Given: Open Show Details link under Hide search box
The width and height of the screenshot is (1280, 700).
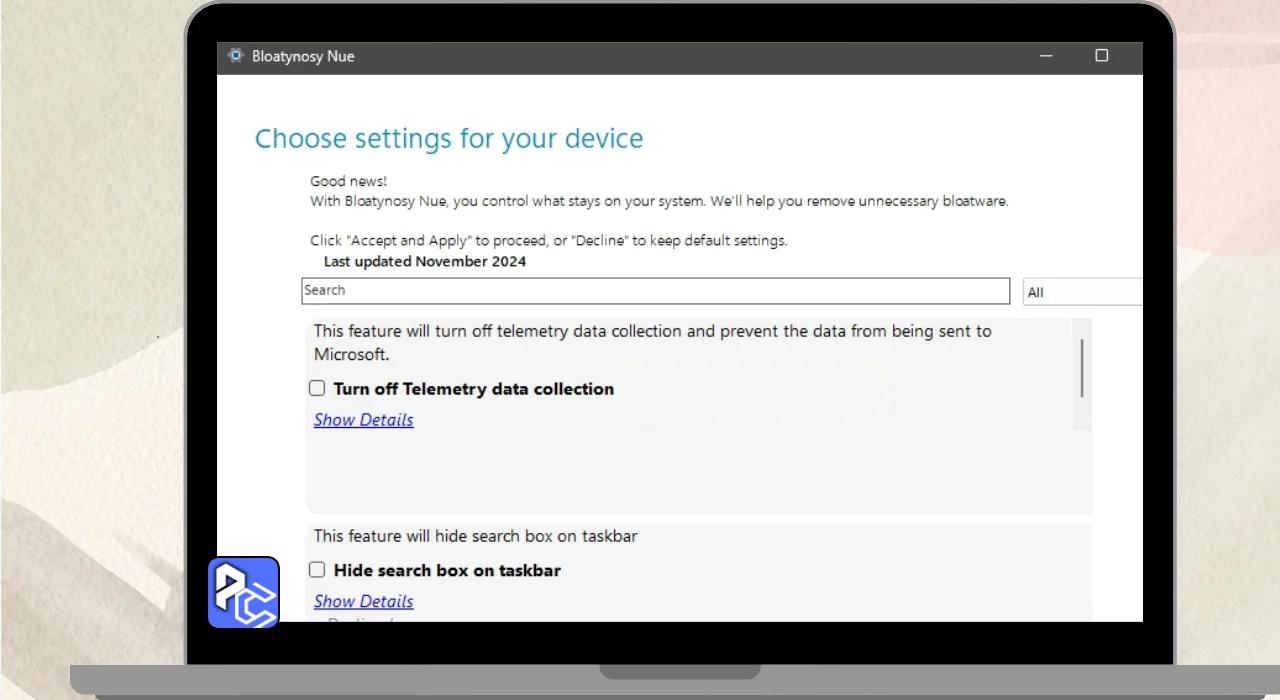Looking at the screenshot, I should (363, 601).
